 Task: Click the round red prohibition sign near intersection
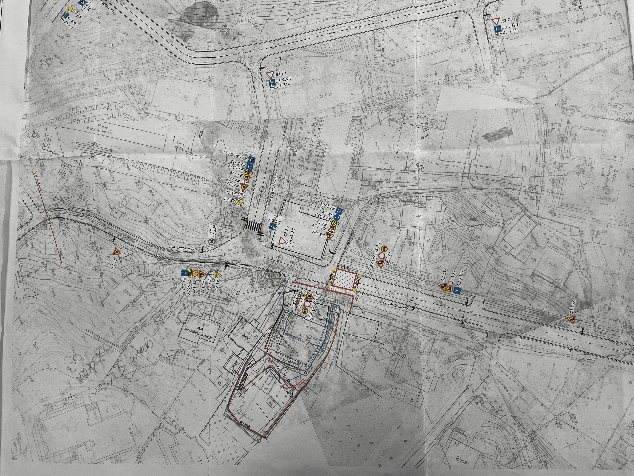pyautogui.click(x=381, y=261)
